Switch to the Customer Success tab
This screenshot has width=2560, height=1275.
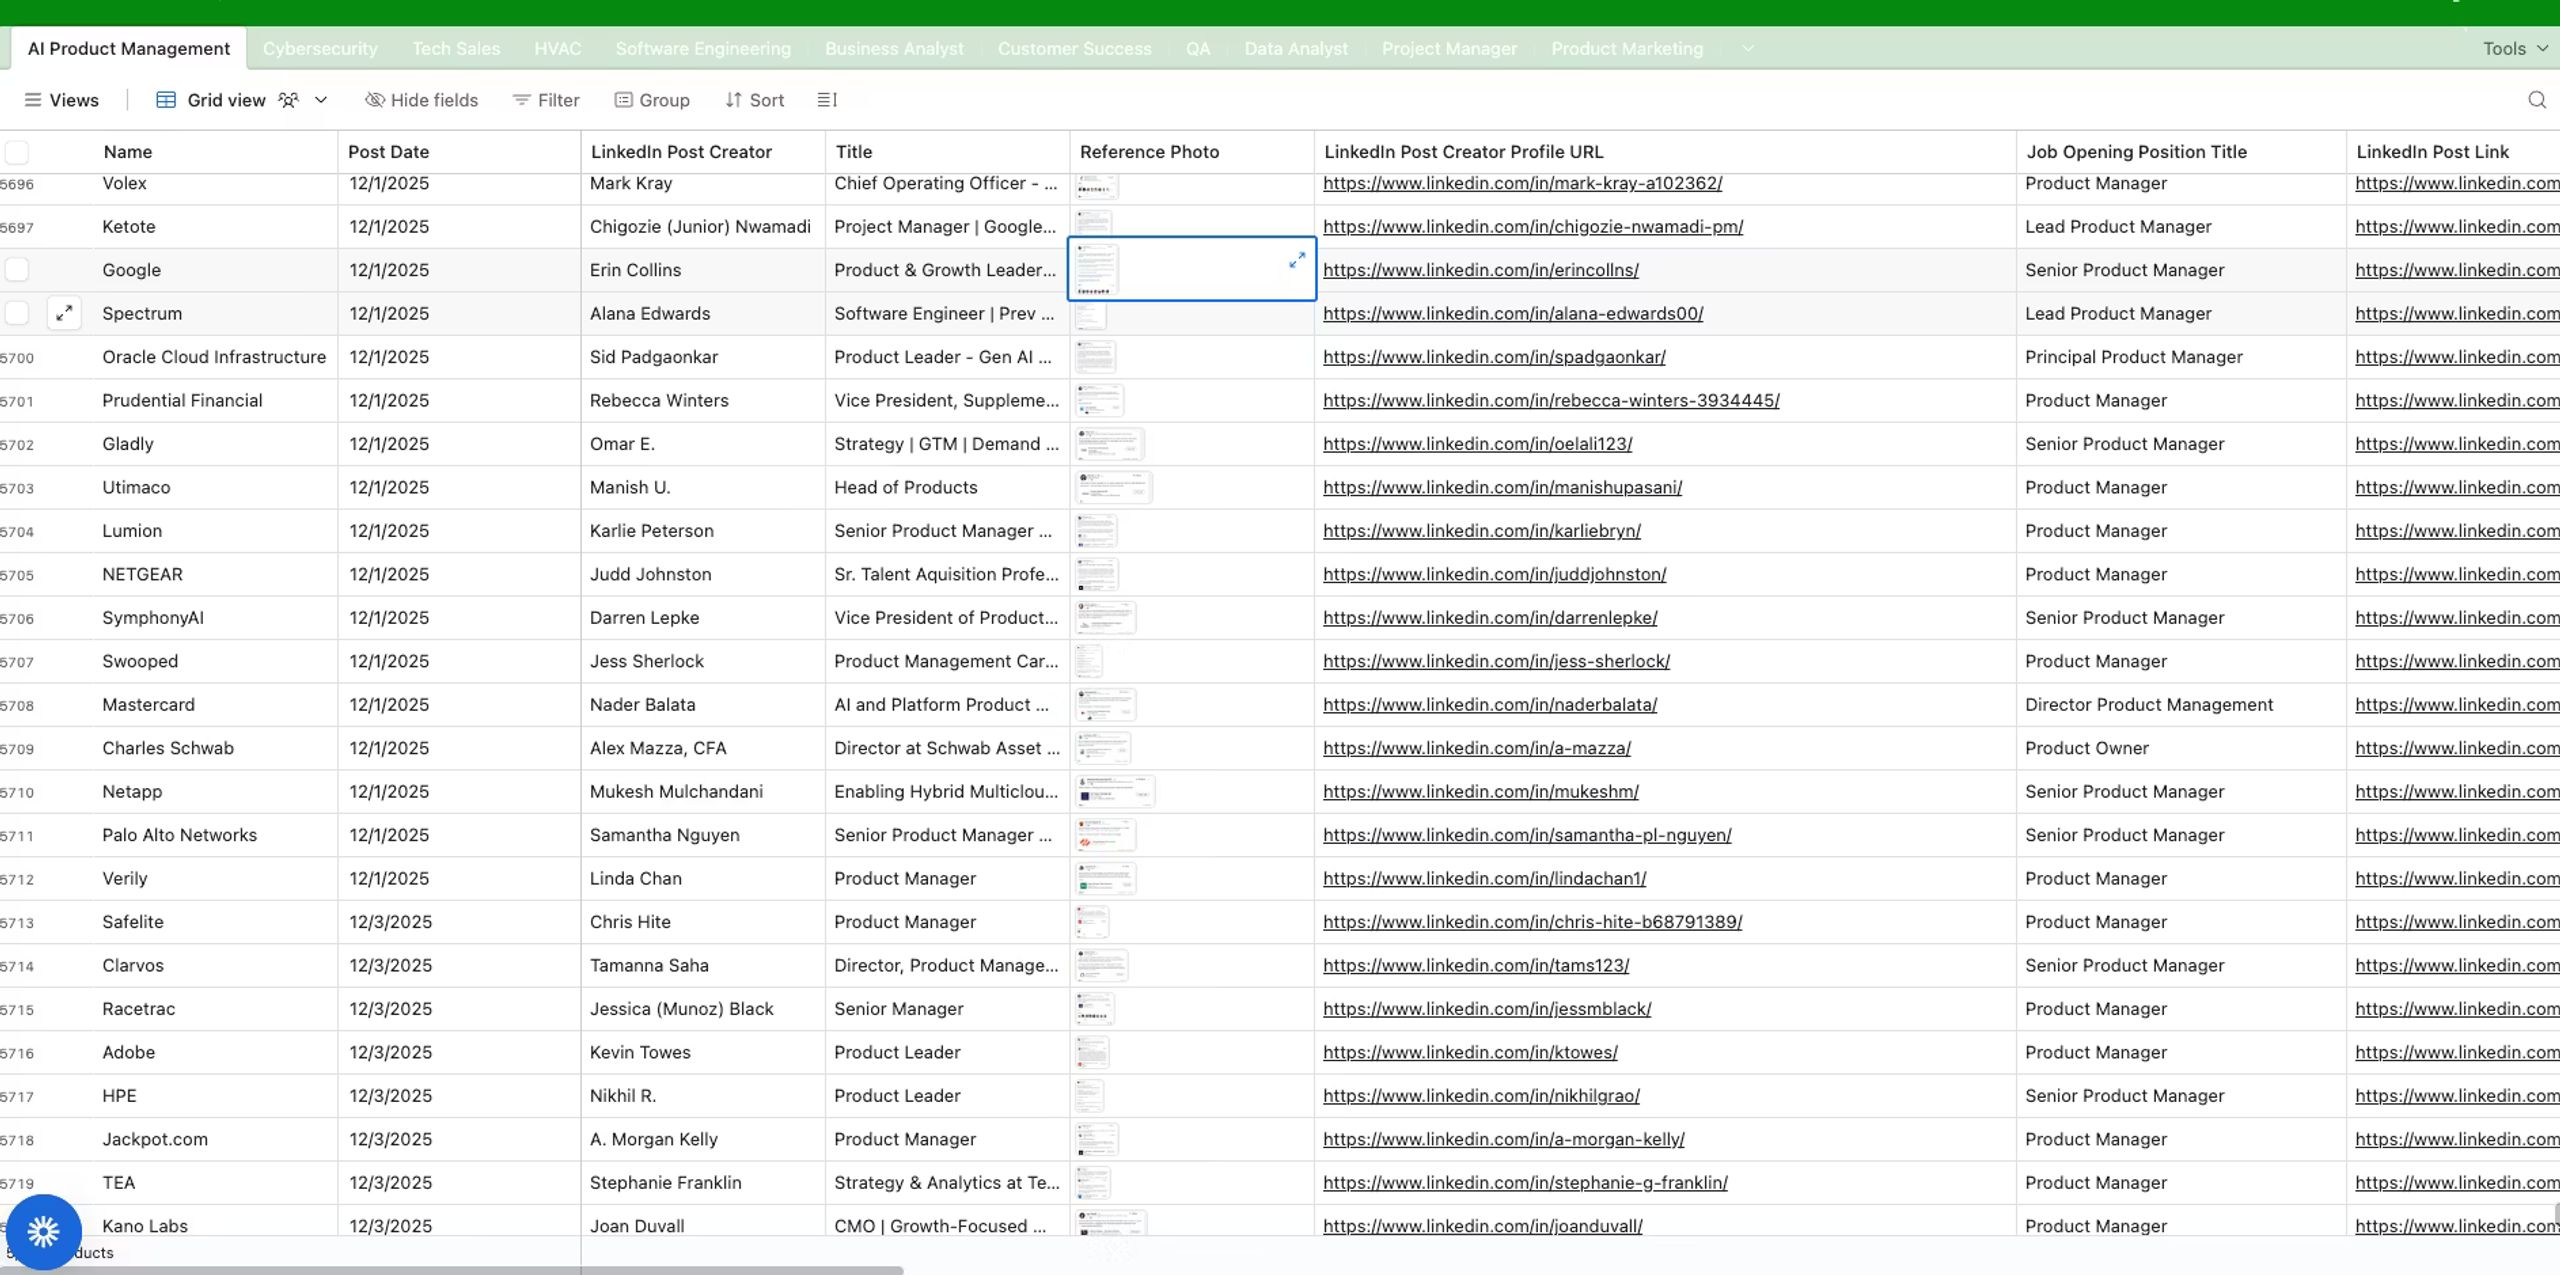pos(1074,48)
